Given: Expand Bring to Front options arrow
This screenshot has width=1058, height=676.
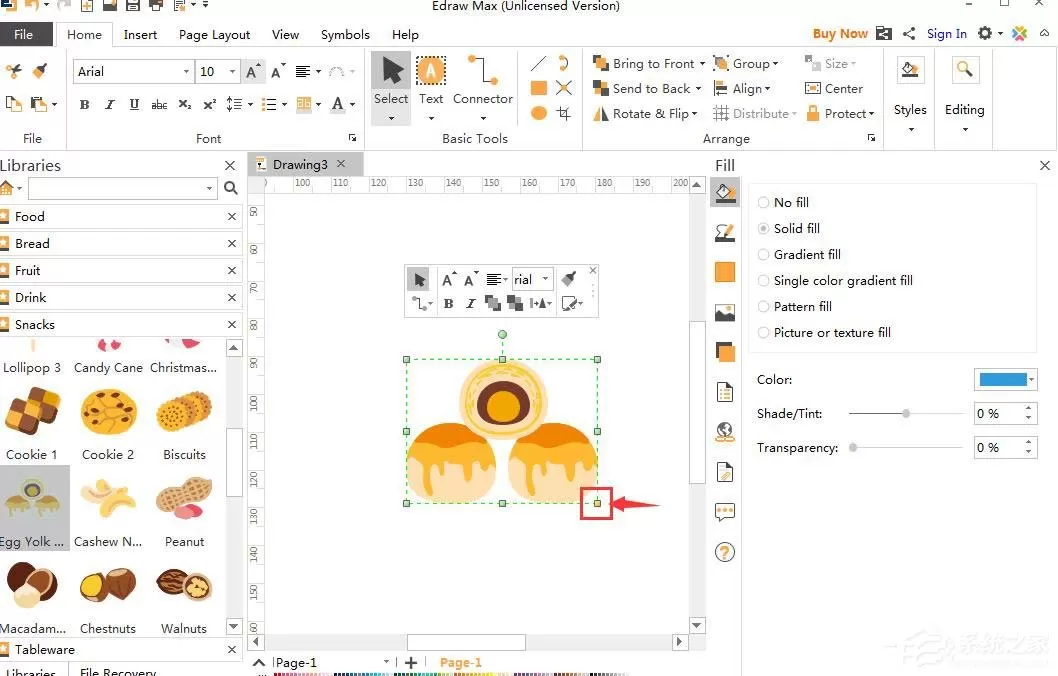Looking at the screenshot, I should (702, 64).
